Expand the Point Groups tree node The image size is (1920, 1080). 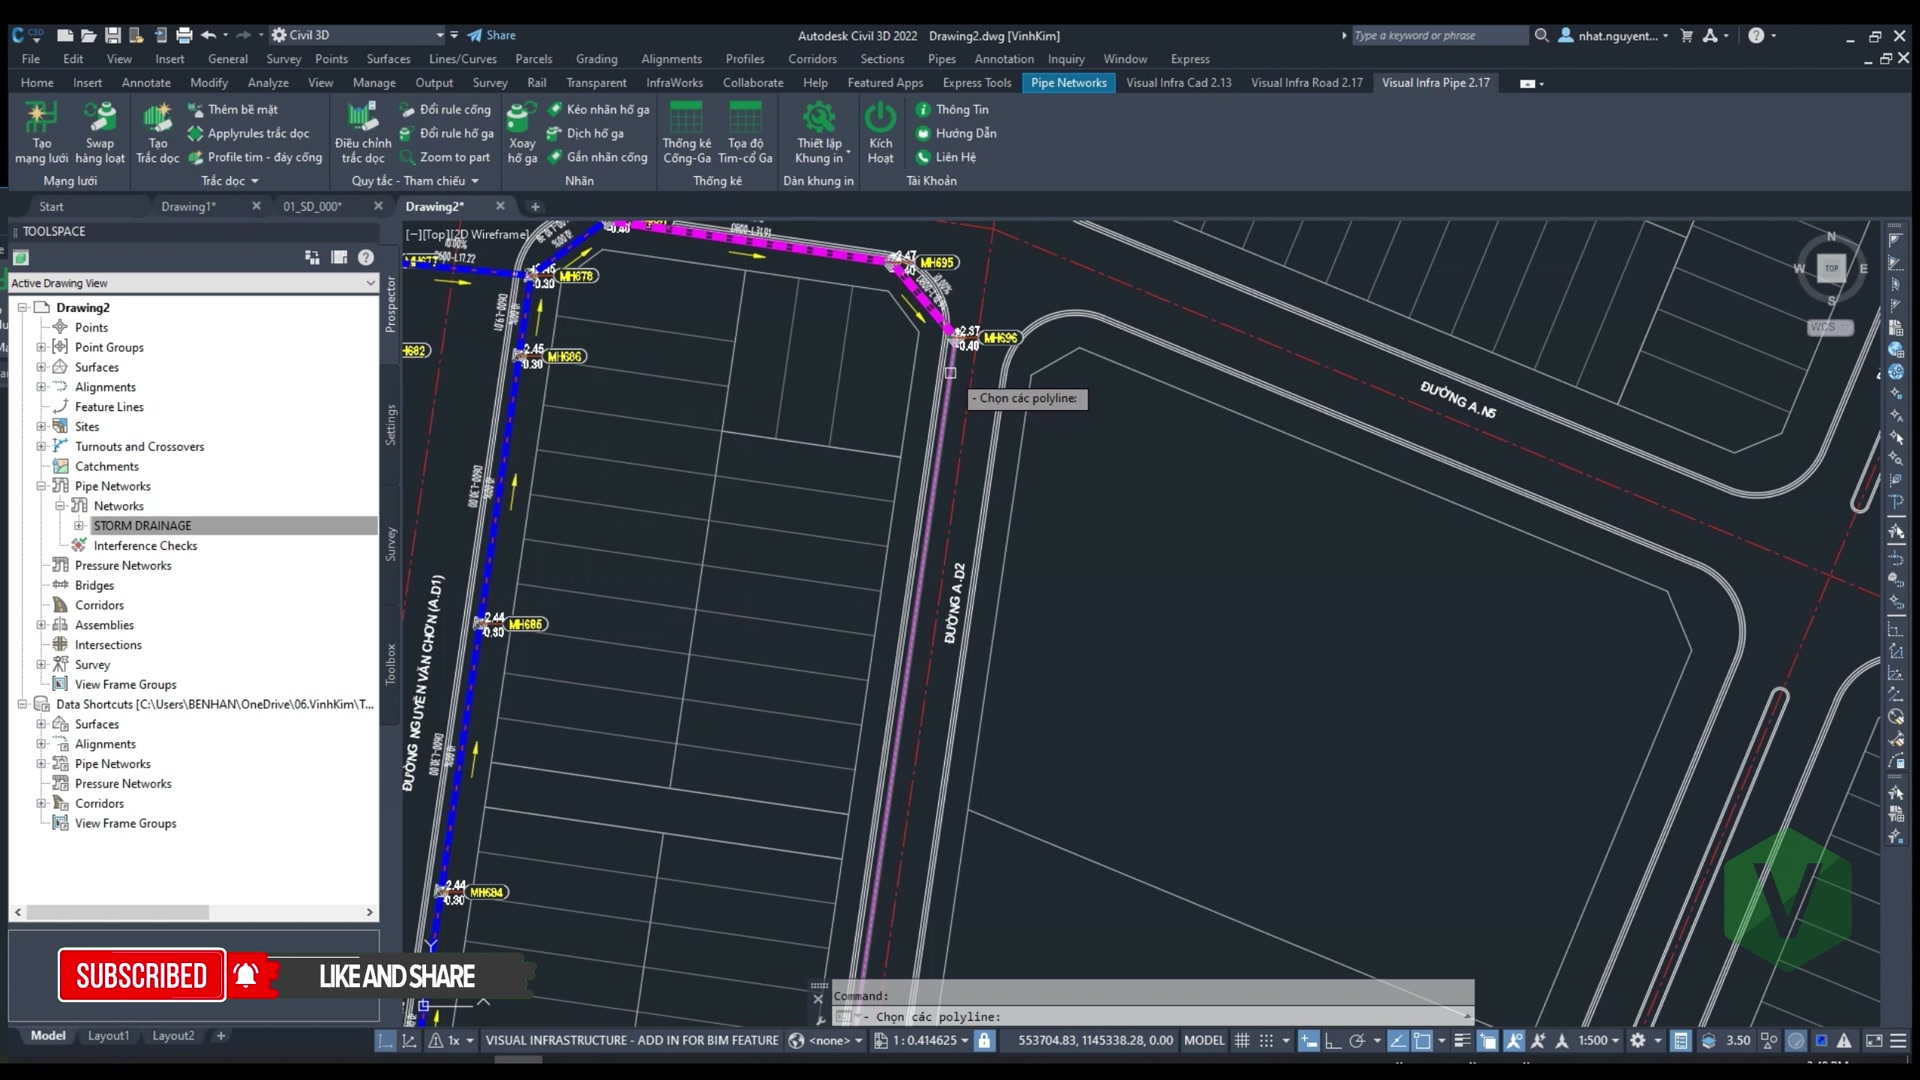(41, 347)
